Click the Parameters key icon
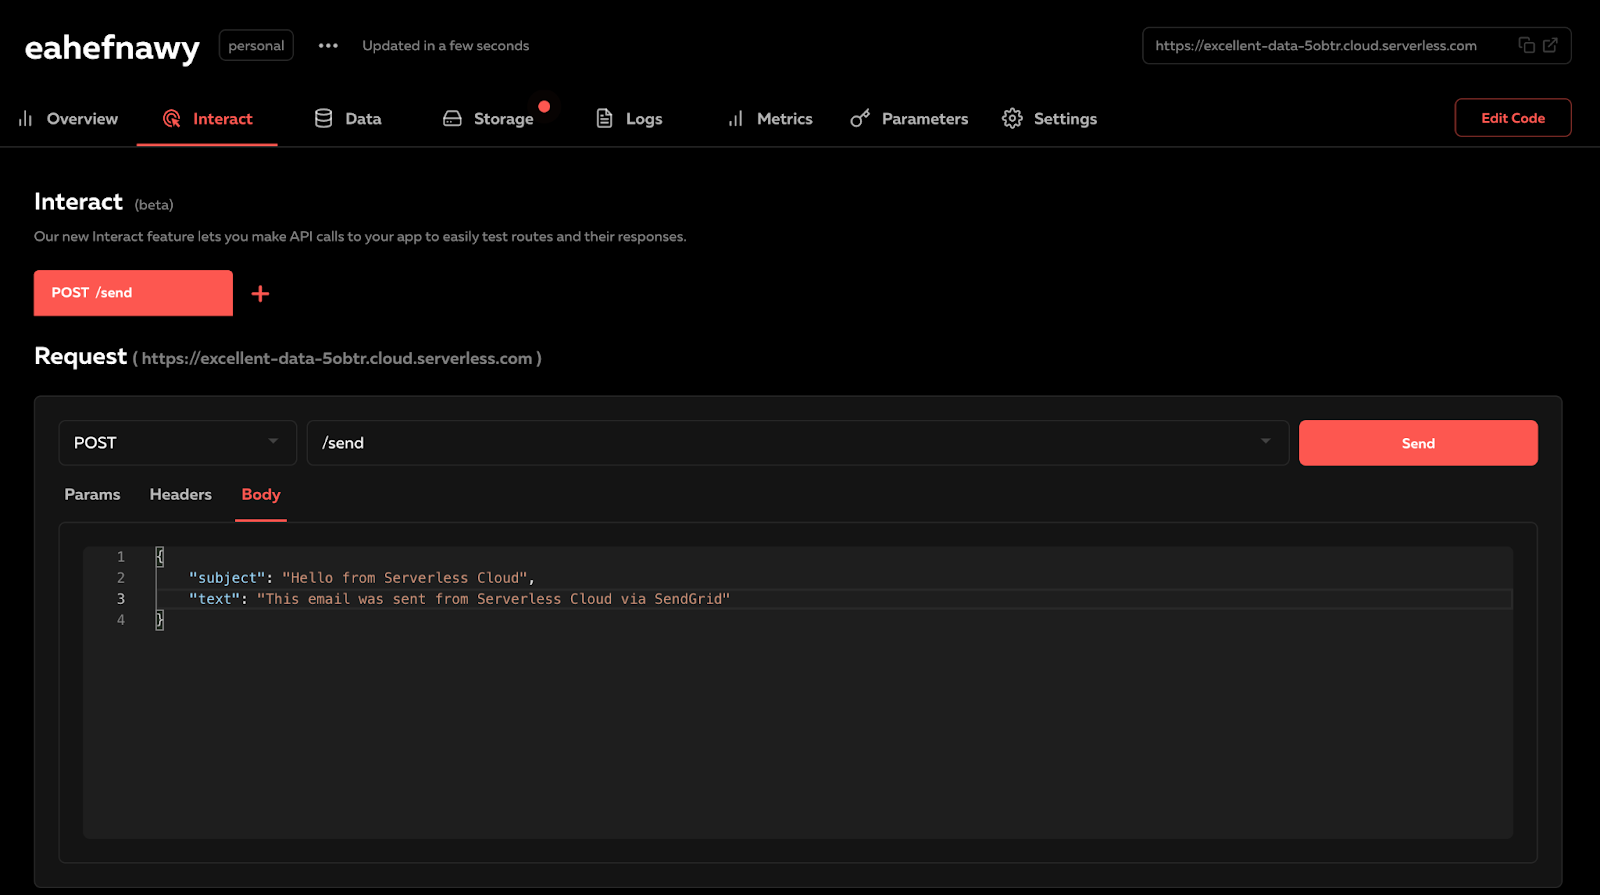1600x895 pixels. click(860, 119)
